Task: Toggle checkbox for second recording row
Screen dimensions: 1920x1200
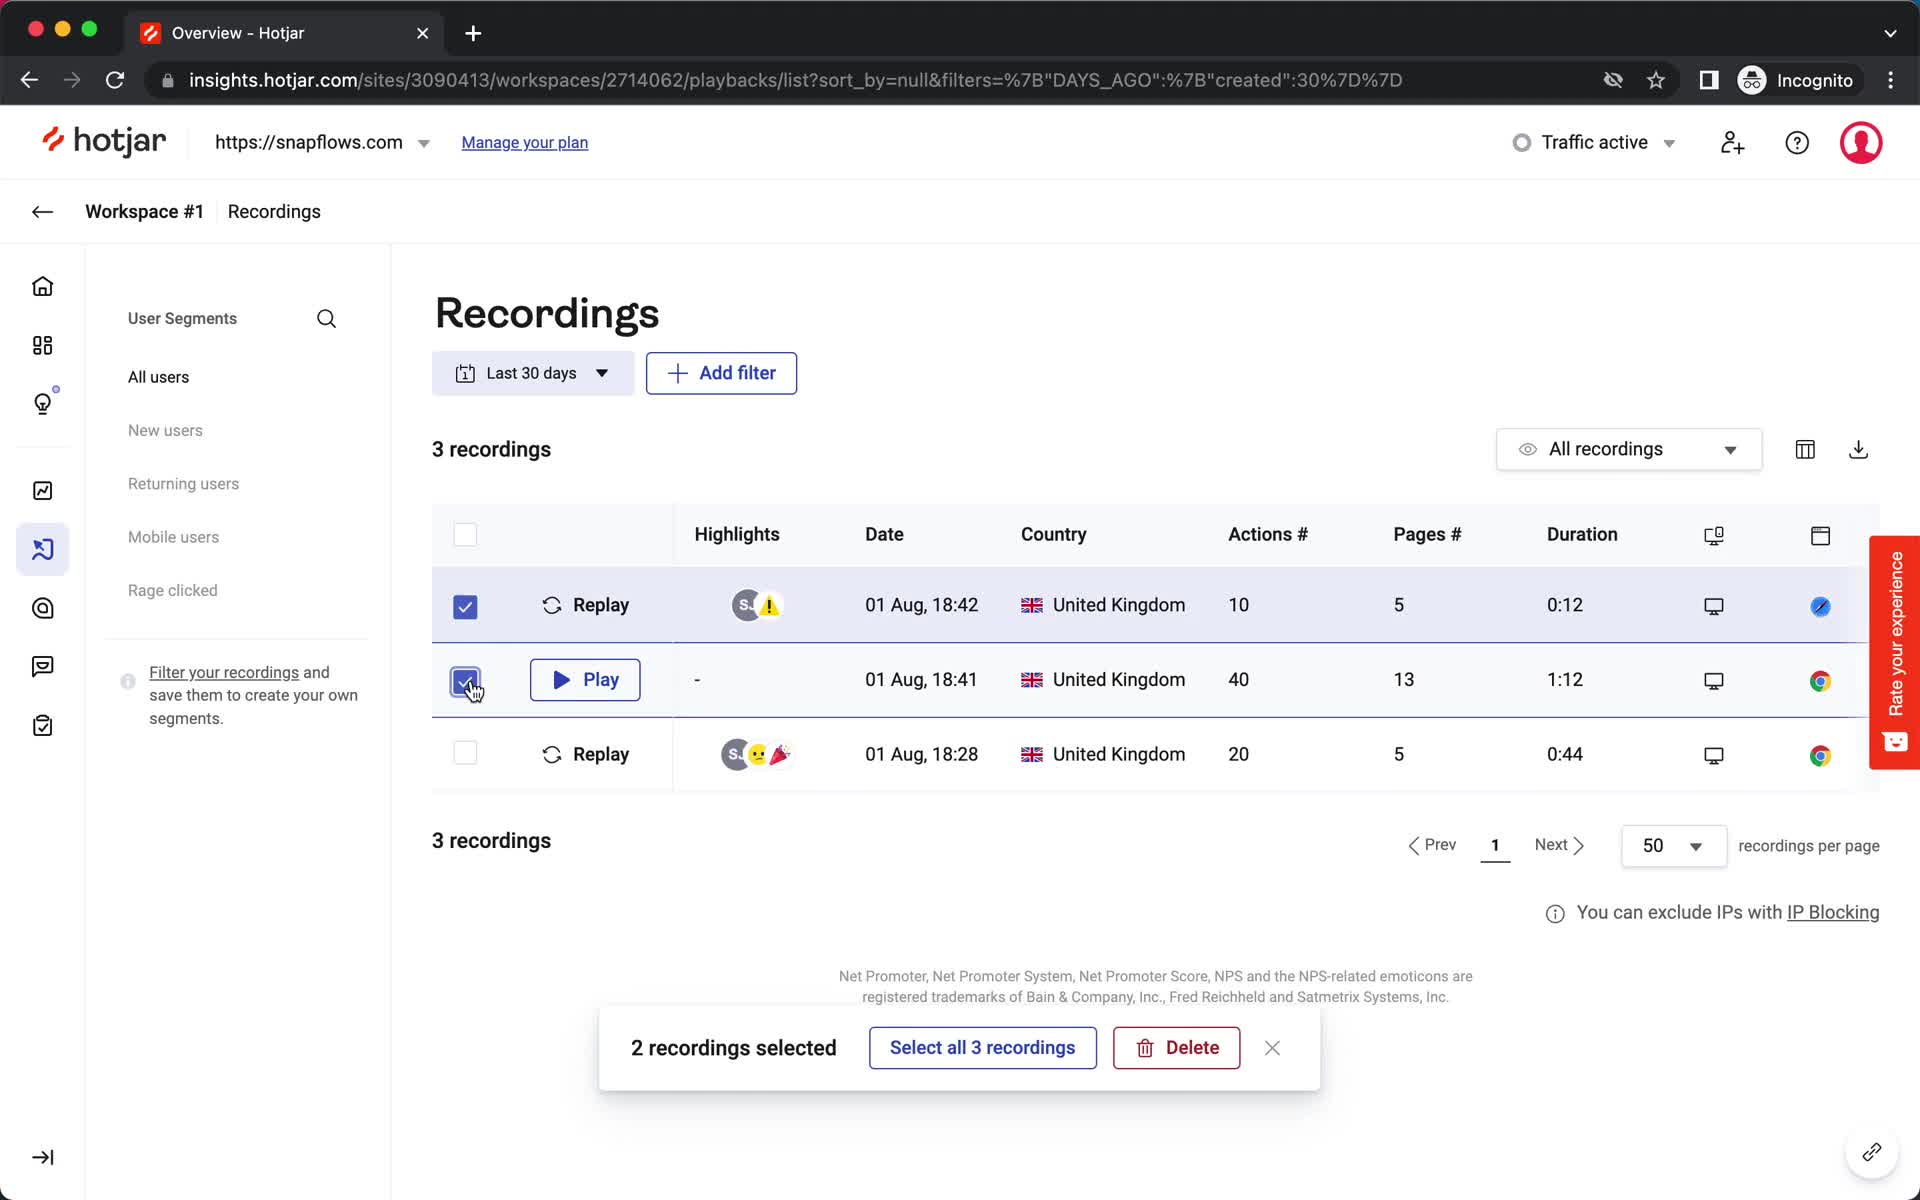Action: click(x=464, y=680)
